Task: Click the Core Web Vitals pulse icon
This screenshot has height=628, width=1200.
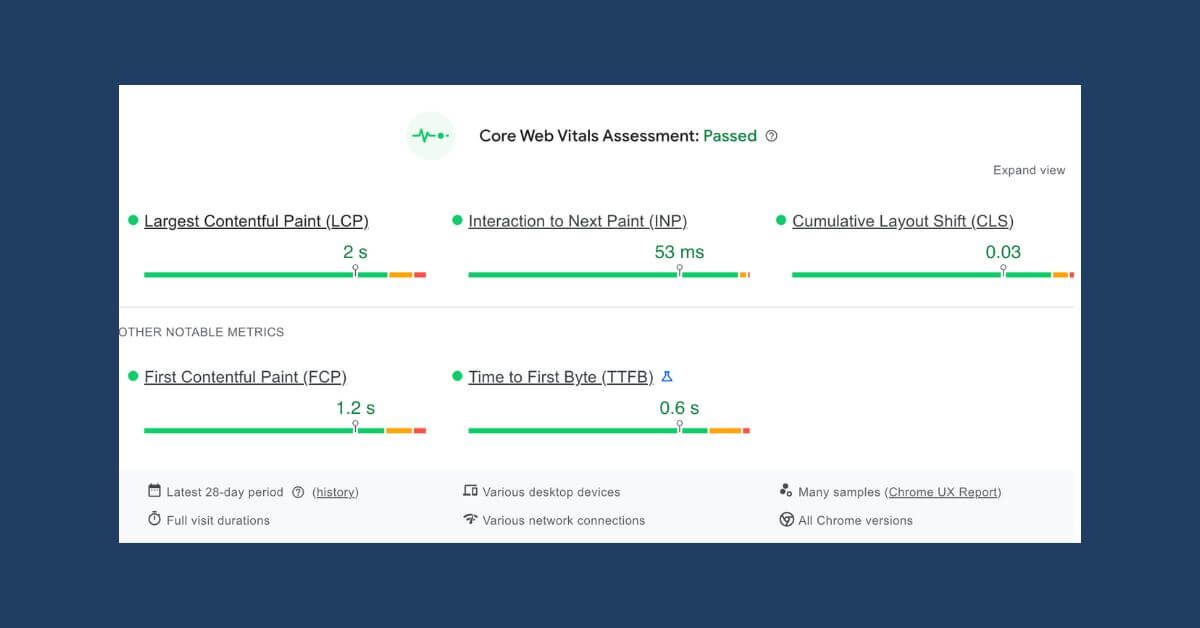Action: [430, 136]
